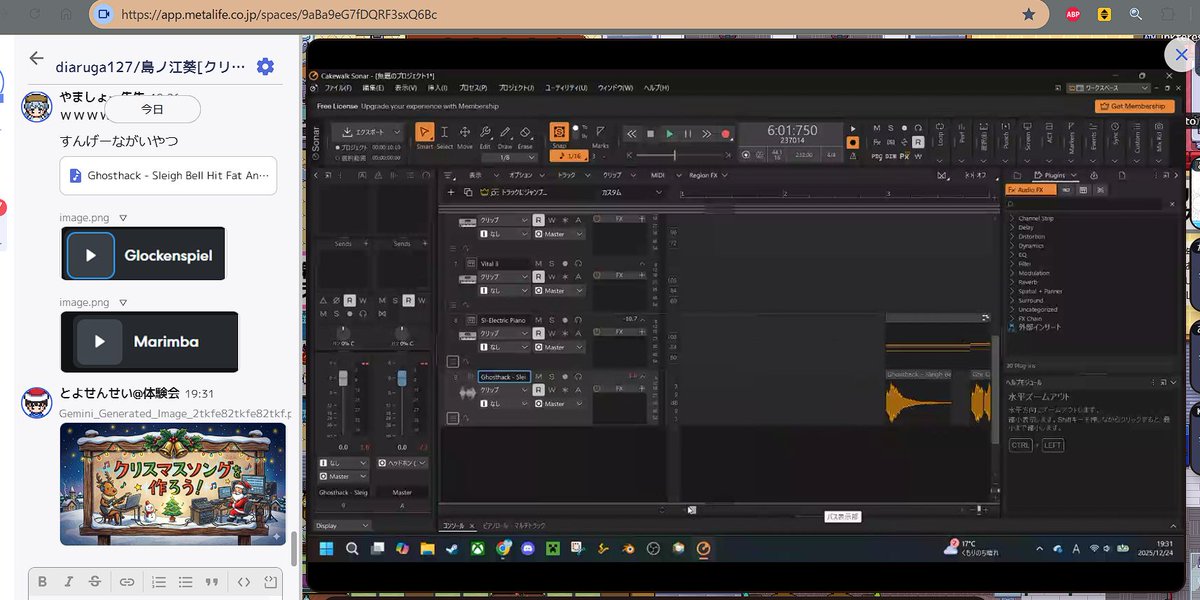The image size is (1200, 600).
Task: Start playback with green Play button
Action: click(x=669, y=134)
